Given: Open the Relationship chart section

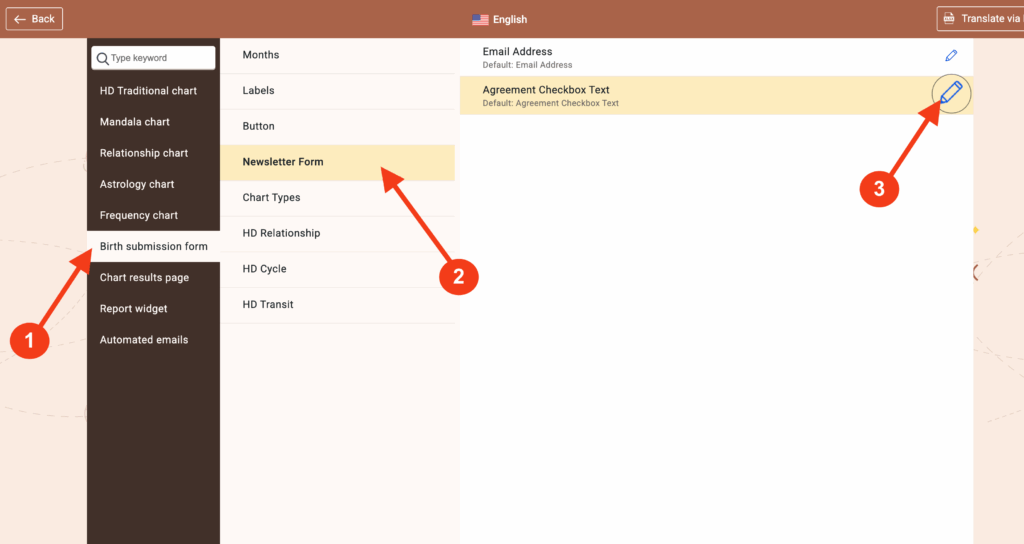Looking at the screenshot, I should coord(144,153).
